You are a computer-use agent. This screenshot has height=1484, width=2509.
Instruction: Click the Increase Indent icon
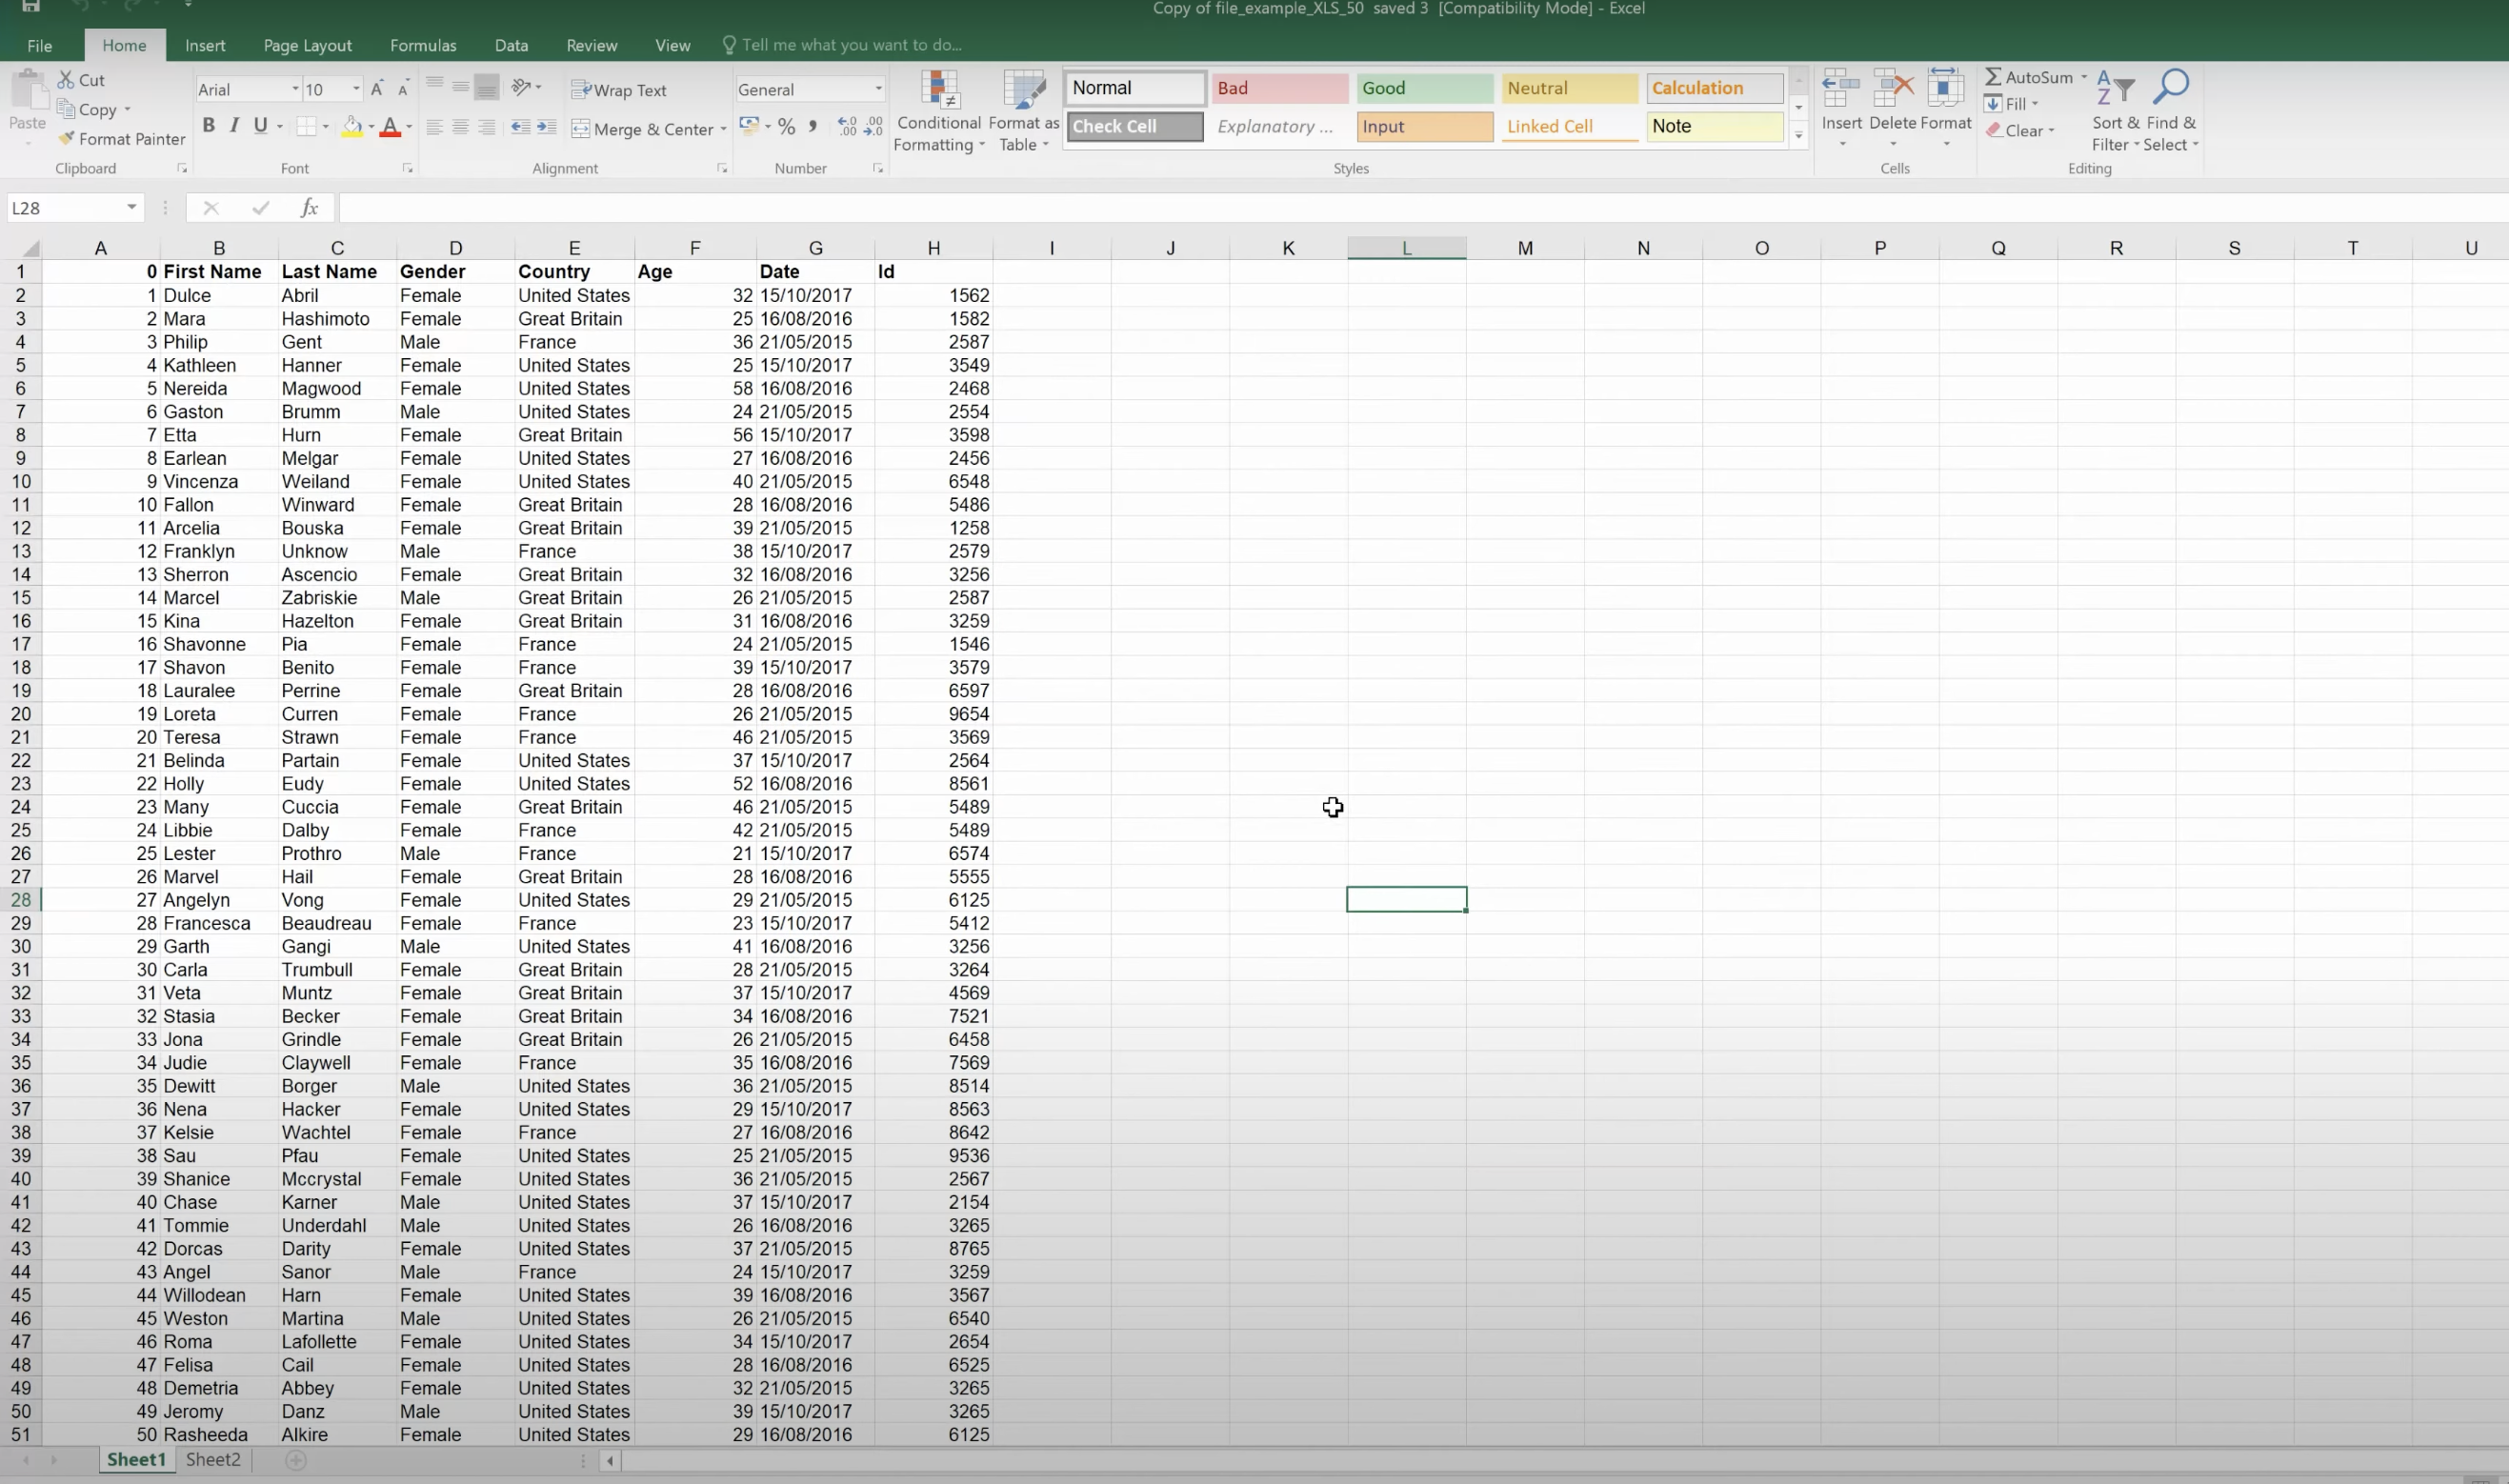546,127
